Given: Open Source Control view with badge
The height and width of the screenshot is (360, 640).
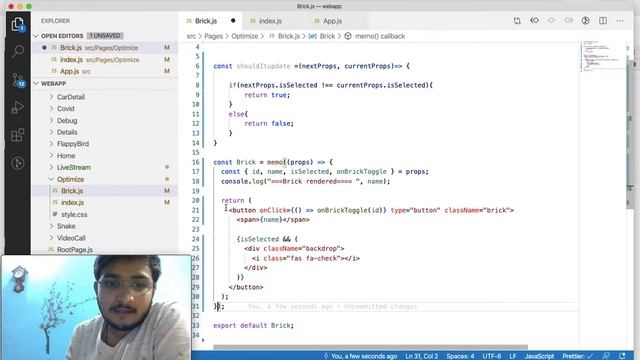Looking at the screenshot, I should pos(18,80).
